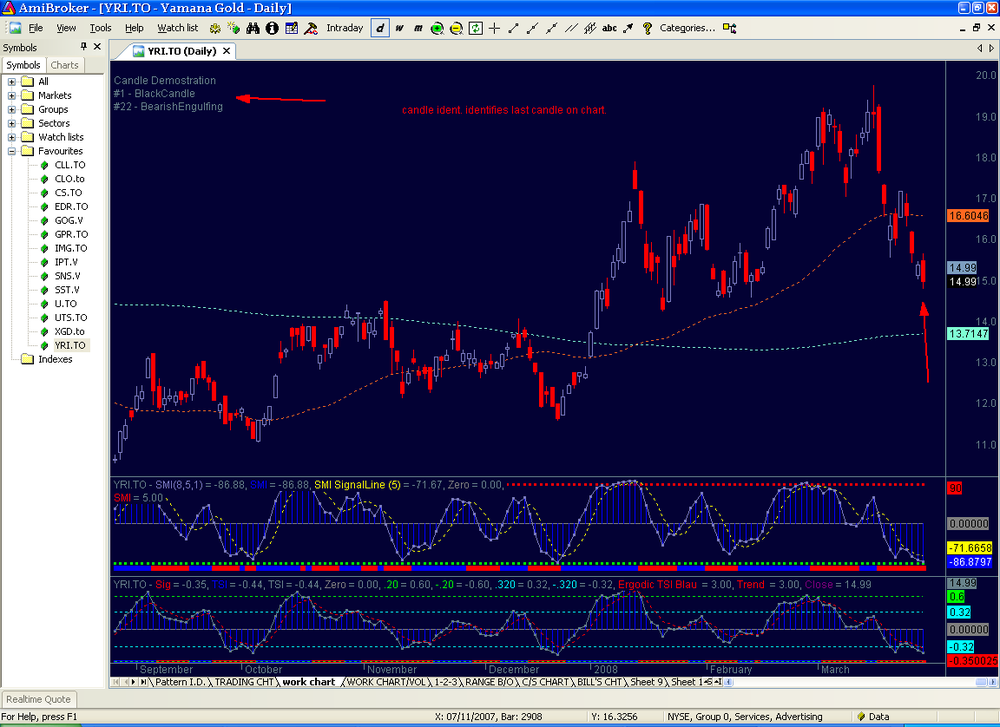
Task: Click the yellow question mark help icon
Action: tap(647, 28)
